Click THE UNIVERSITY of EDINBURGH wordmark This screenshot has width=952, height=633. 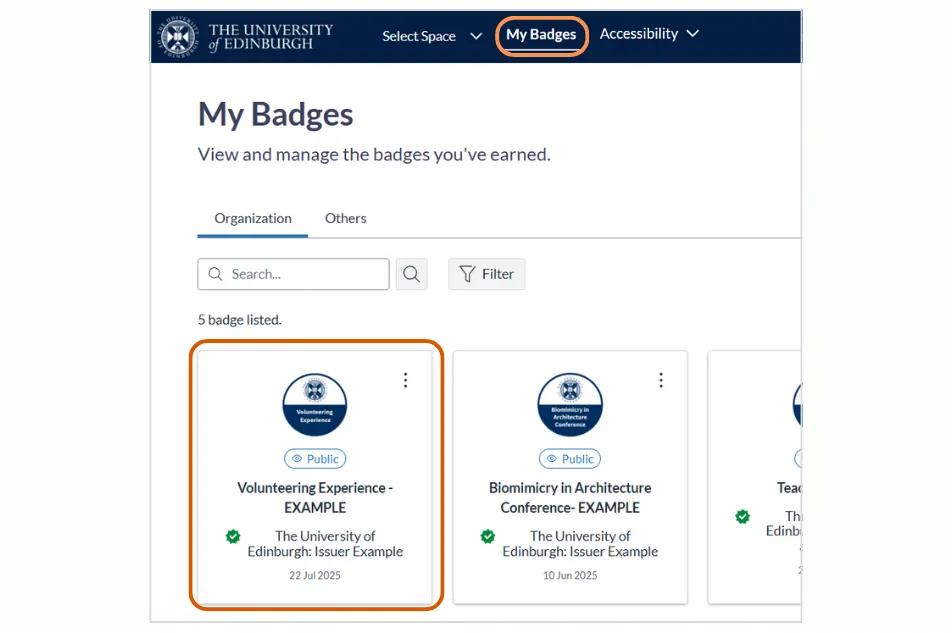(x=270, y=37)
